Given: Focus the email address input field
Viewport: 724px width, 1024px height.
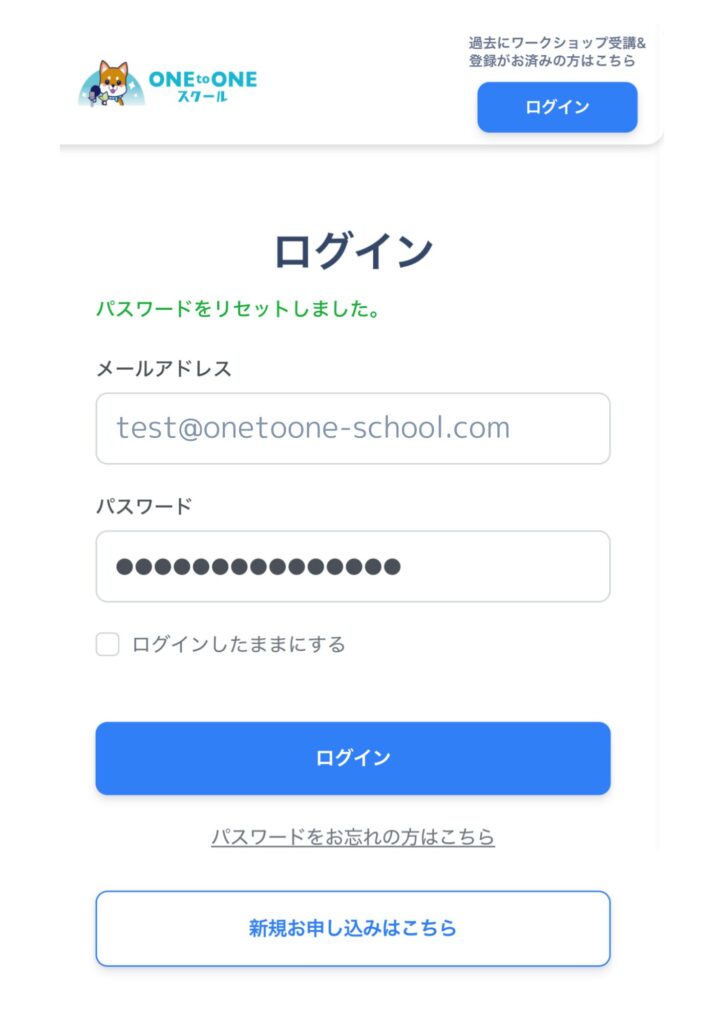Looking at the screenshot, I should (x=353, y=428).
